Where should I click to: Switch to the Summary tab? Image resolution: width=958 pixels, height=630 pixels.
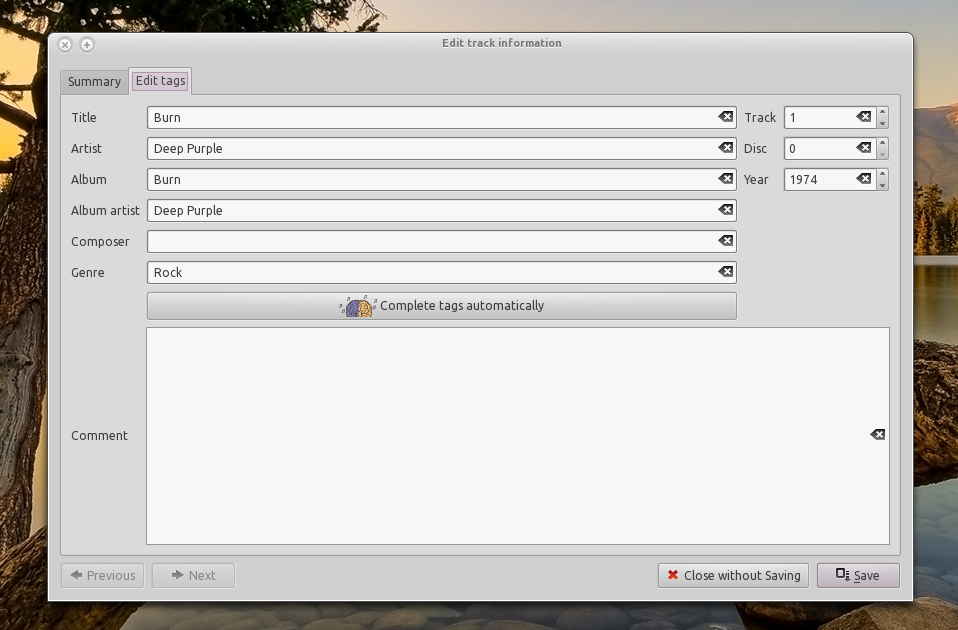click(94, 82)
